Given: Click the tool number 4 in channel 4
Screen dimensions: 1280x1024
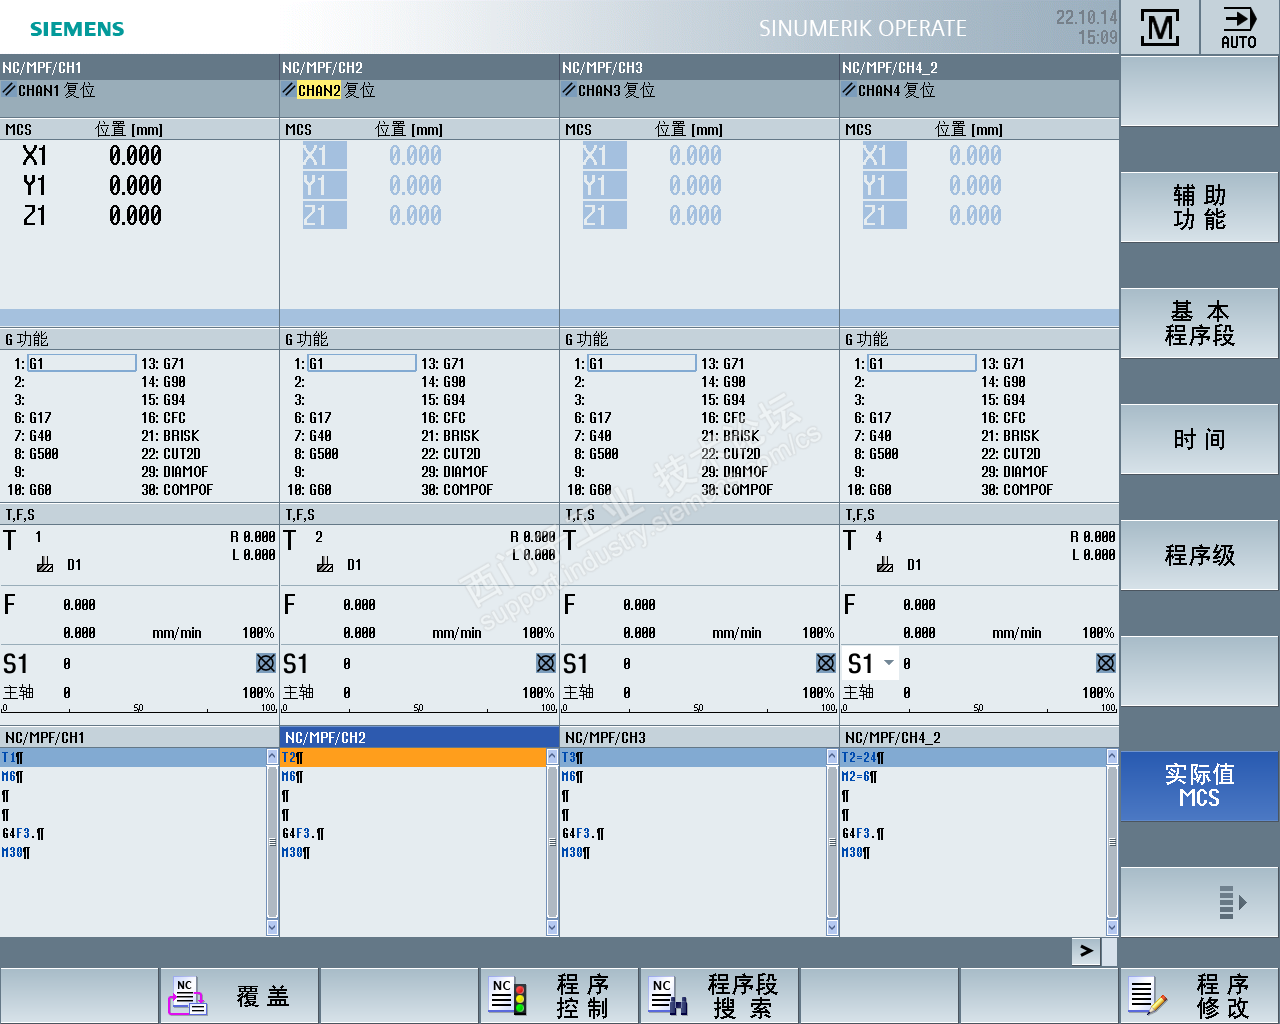Looking at the screenshot, I should coord(879,537).
